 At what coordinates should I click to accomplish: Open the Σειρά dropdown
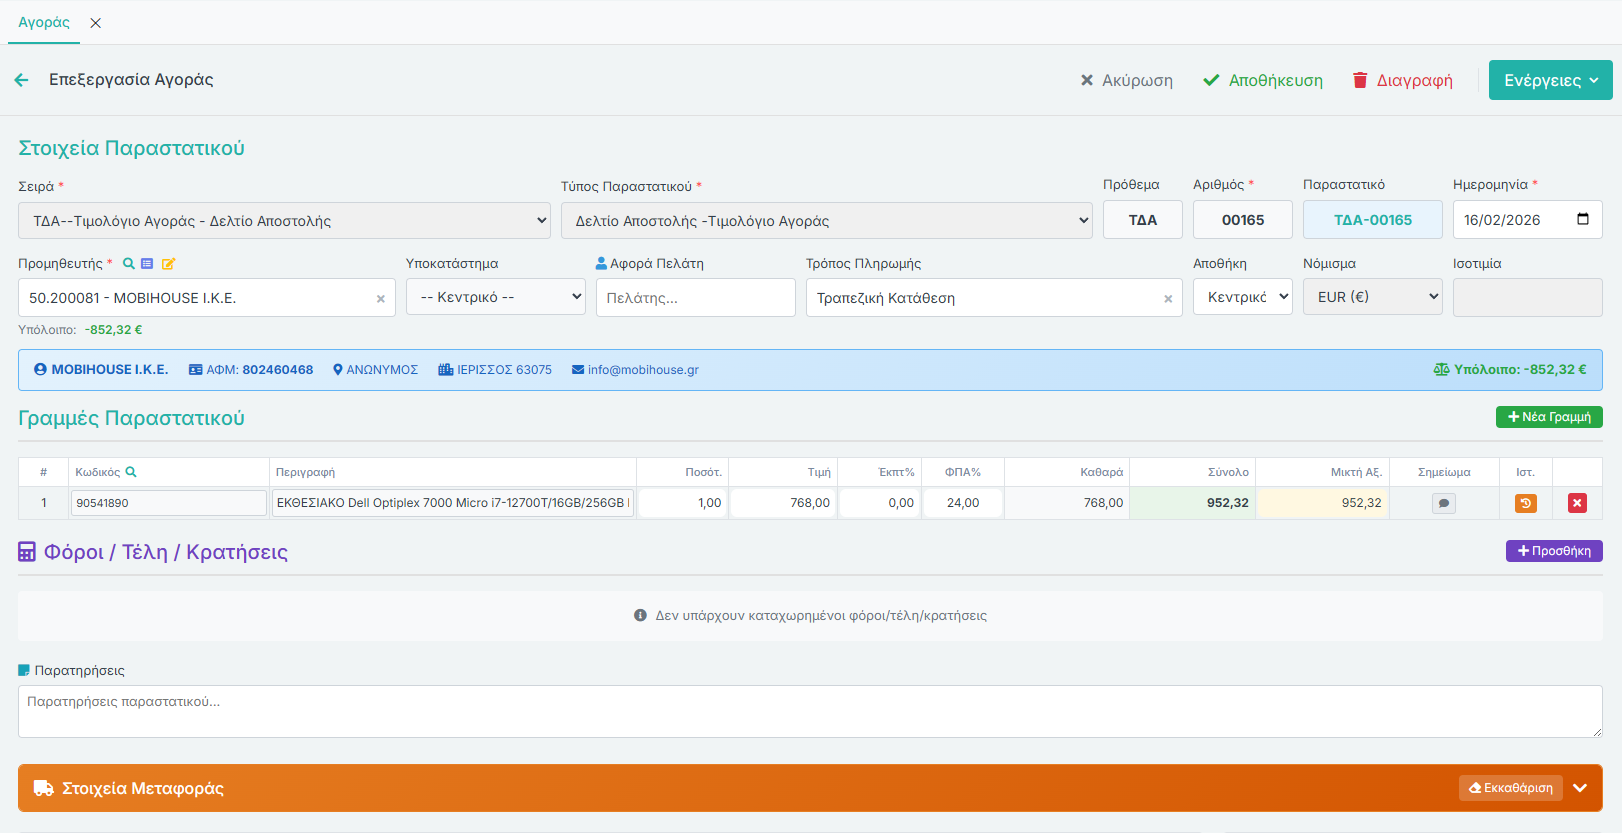pyautogui.click(x=284, y=221)
